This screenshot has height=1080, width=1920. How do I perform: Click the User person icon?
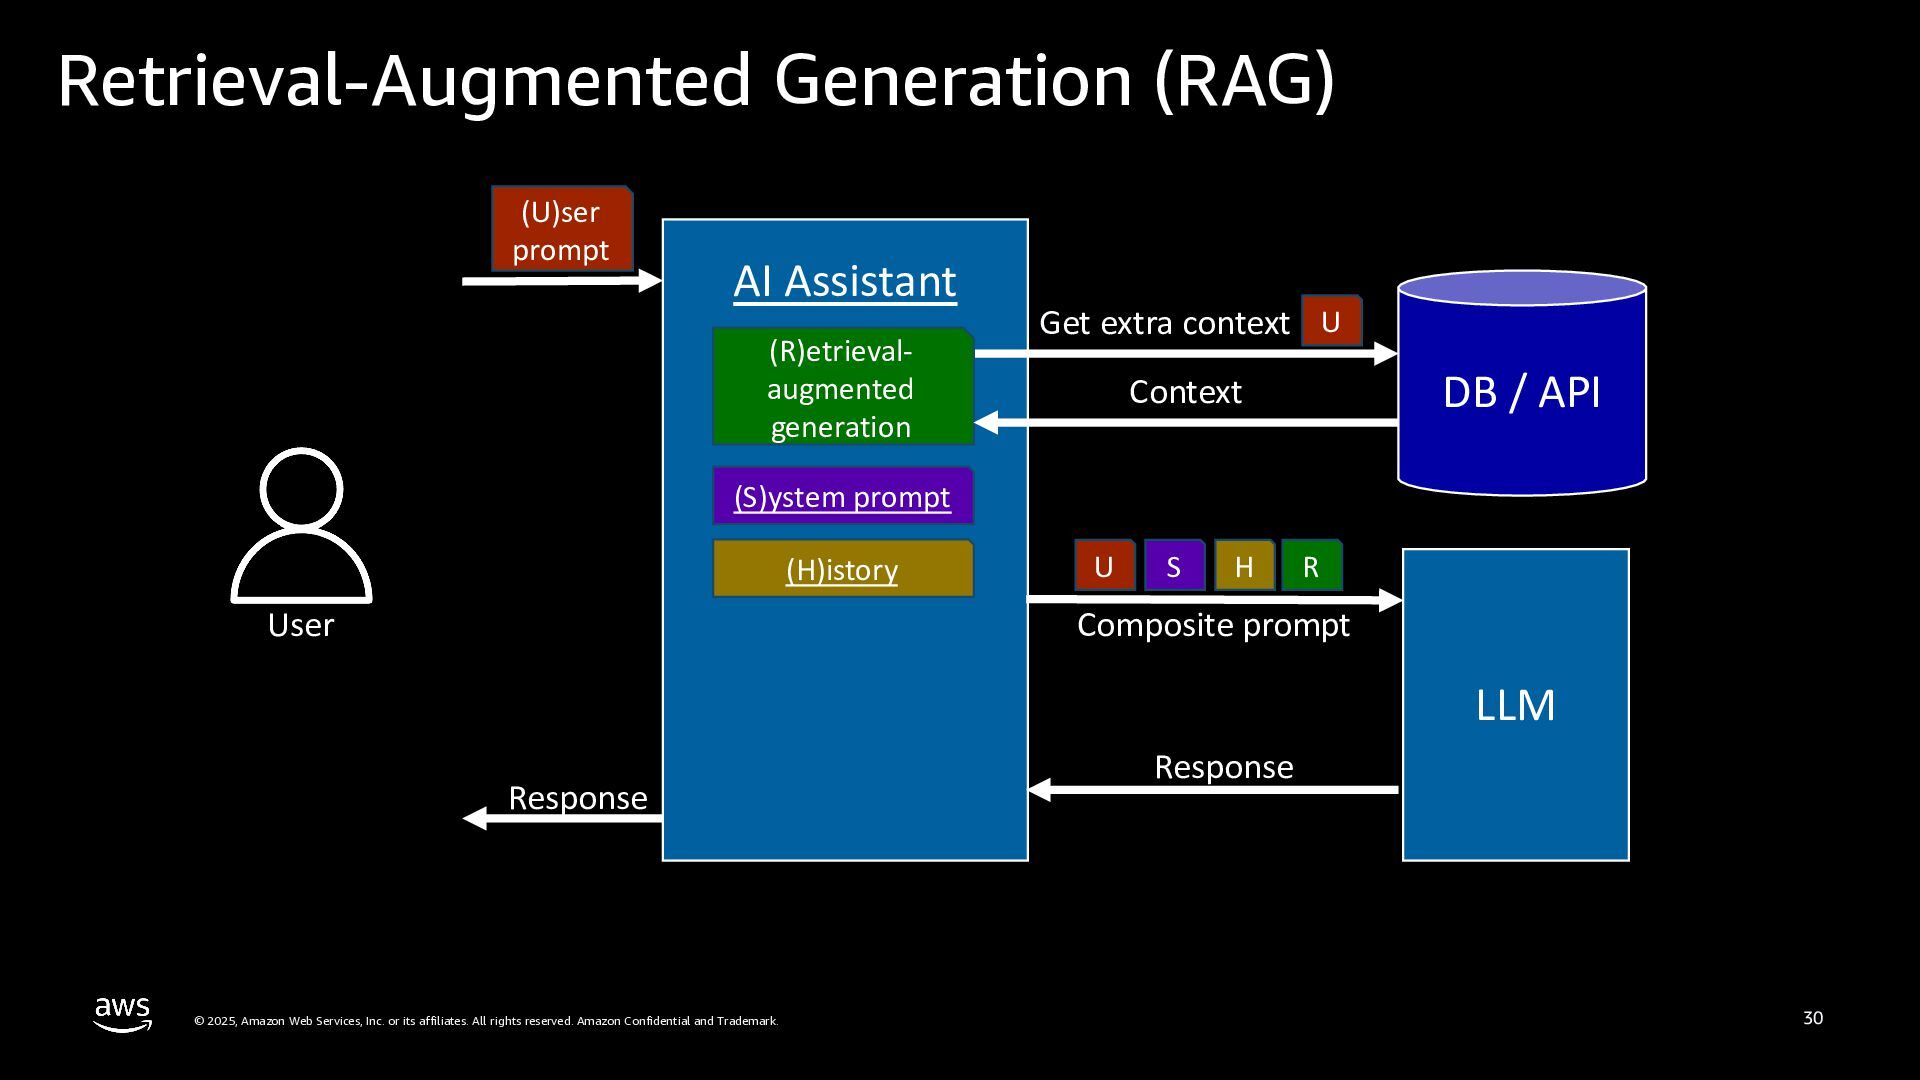tap(301, 526)
